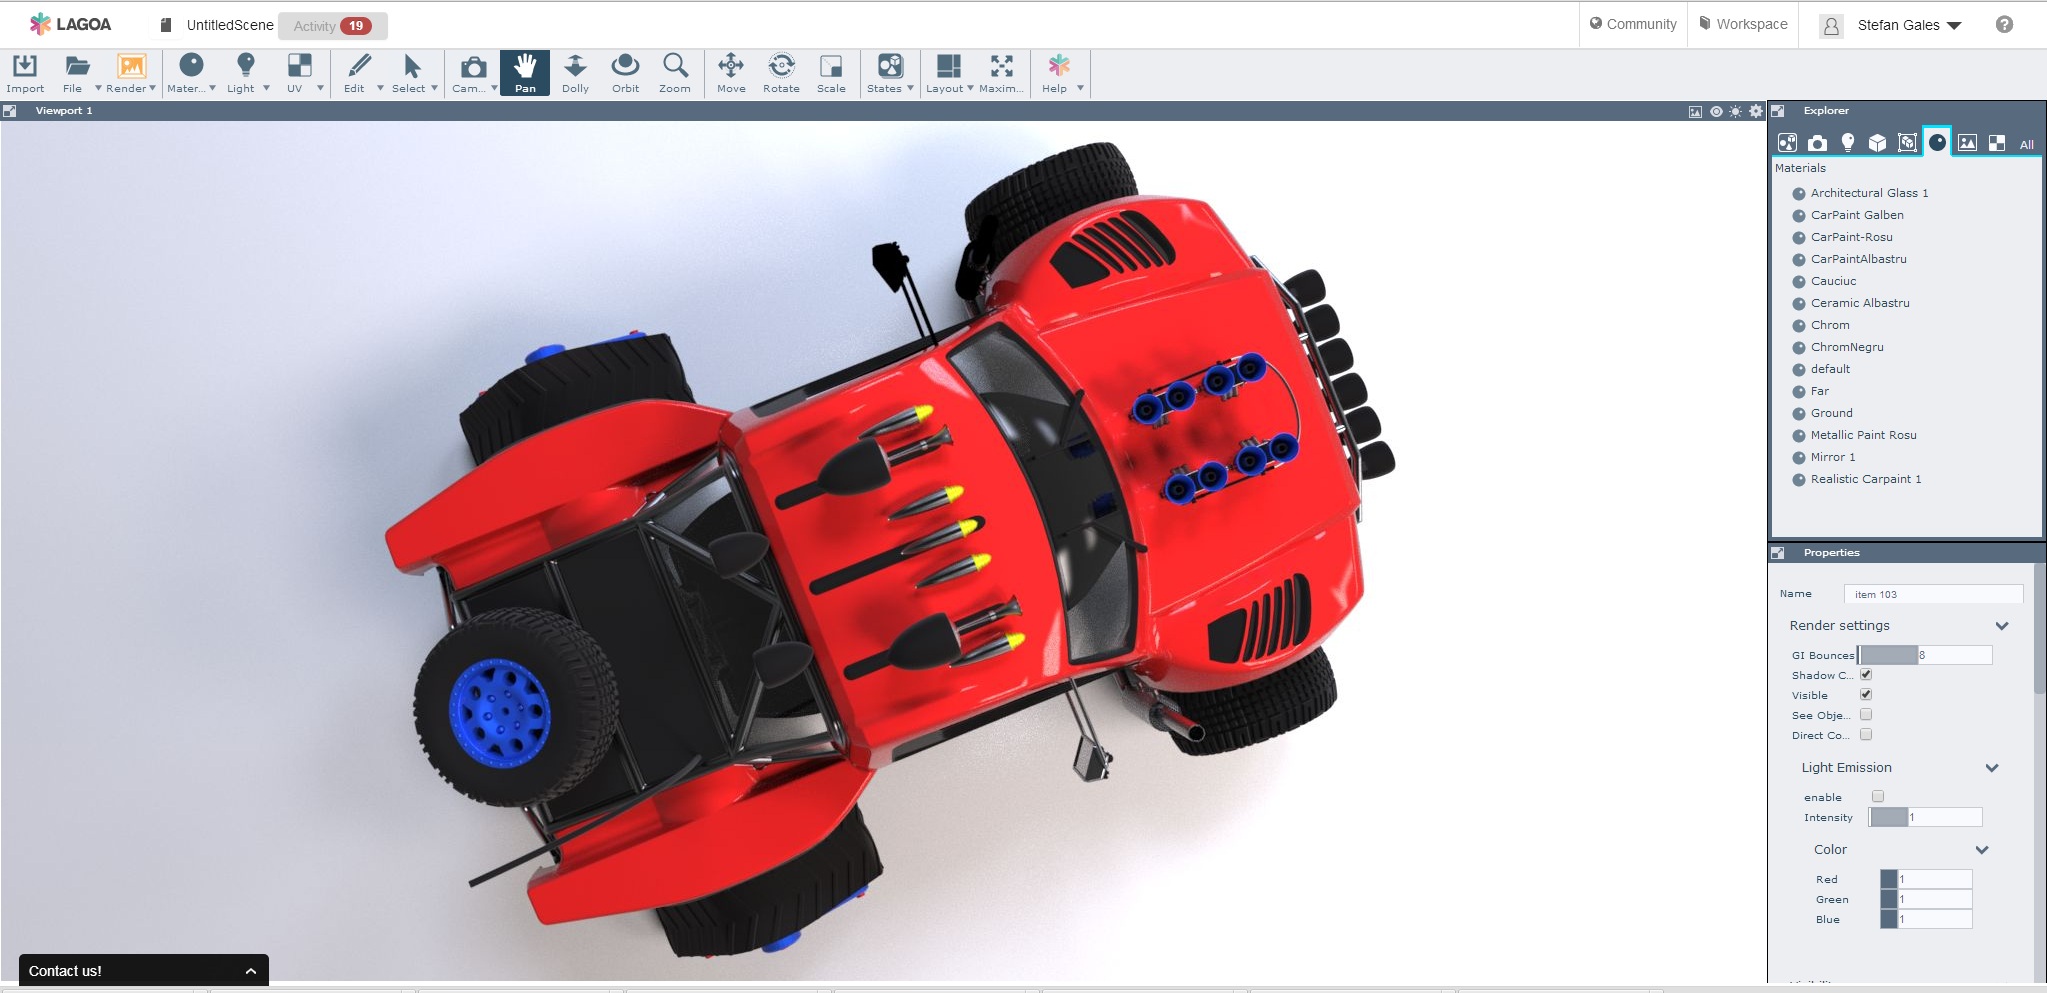Open the File dropdown arrow
Screen dimensions: 2047x993
(x=98, y=88)
